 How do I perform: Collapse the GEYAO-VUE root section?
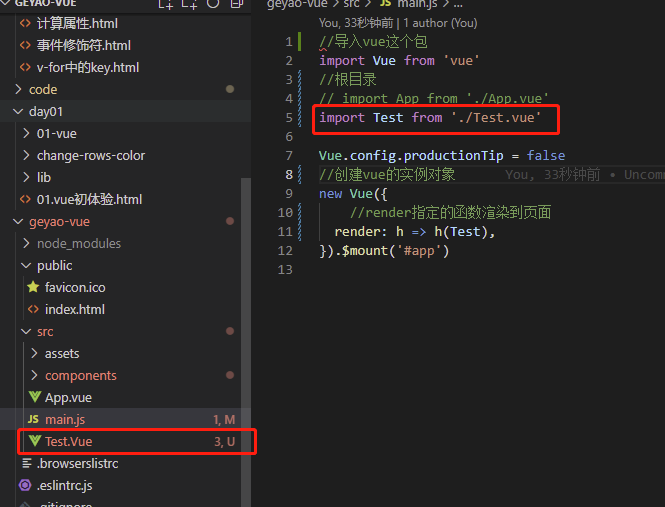click(x=6, y=3)
